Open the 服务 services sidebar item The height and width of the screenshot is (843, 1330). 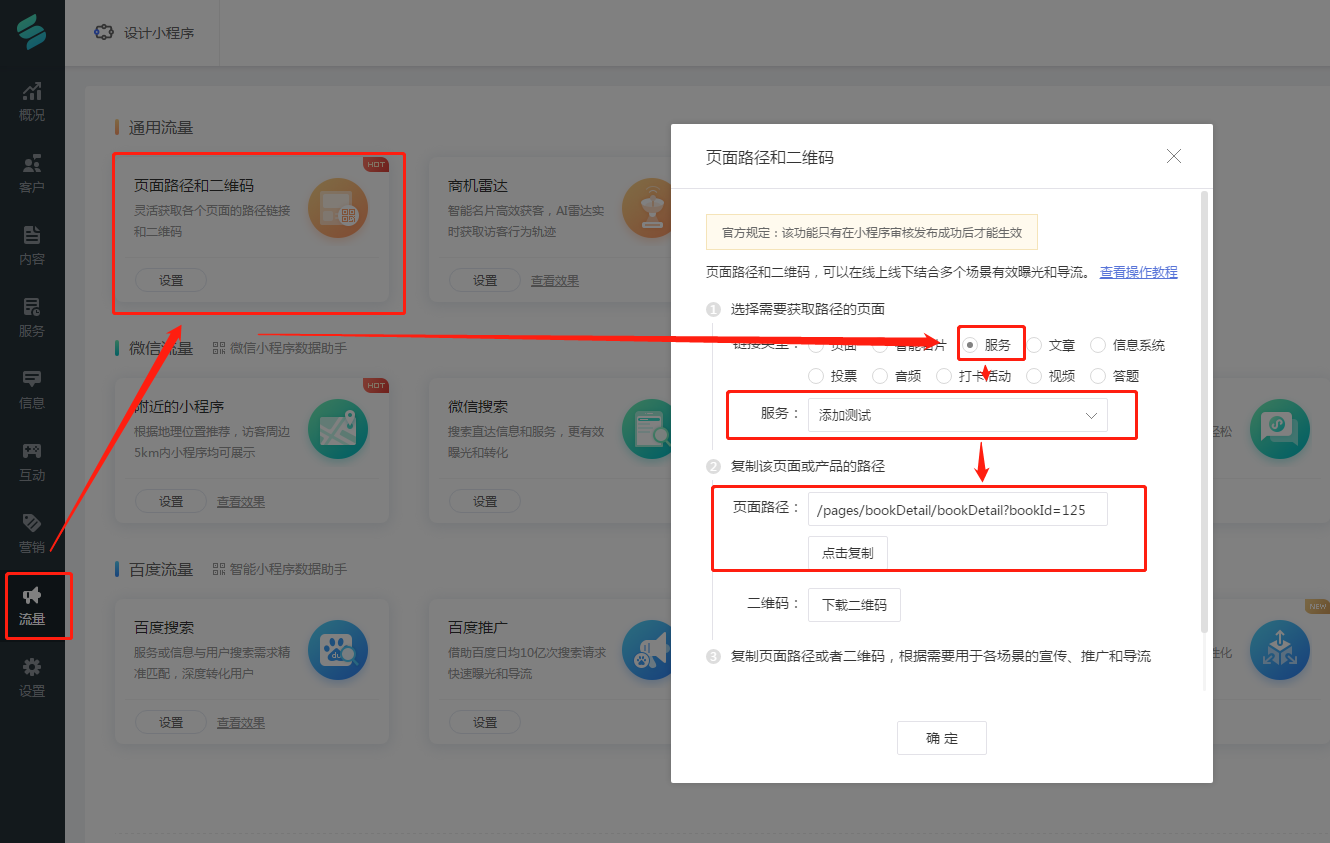click(x=32, y=318)
